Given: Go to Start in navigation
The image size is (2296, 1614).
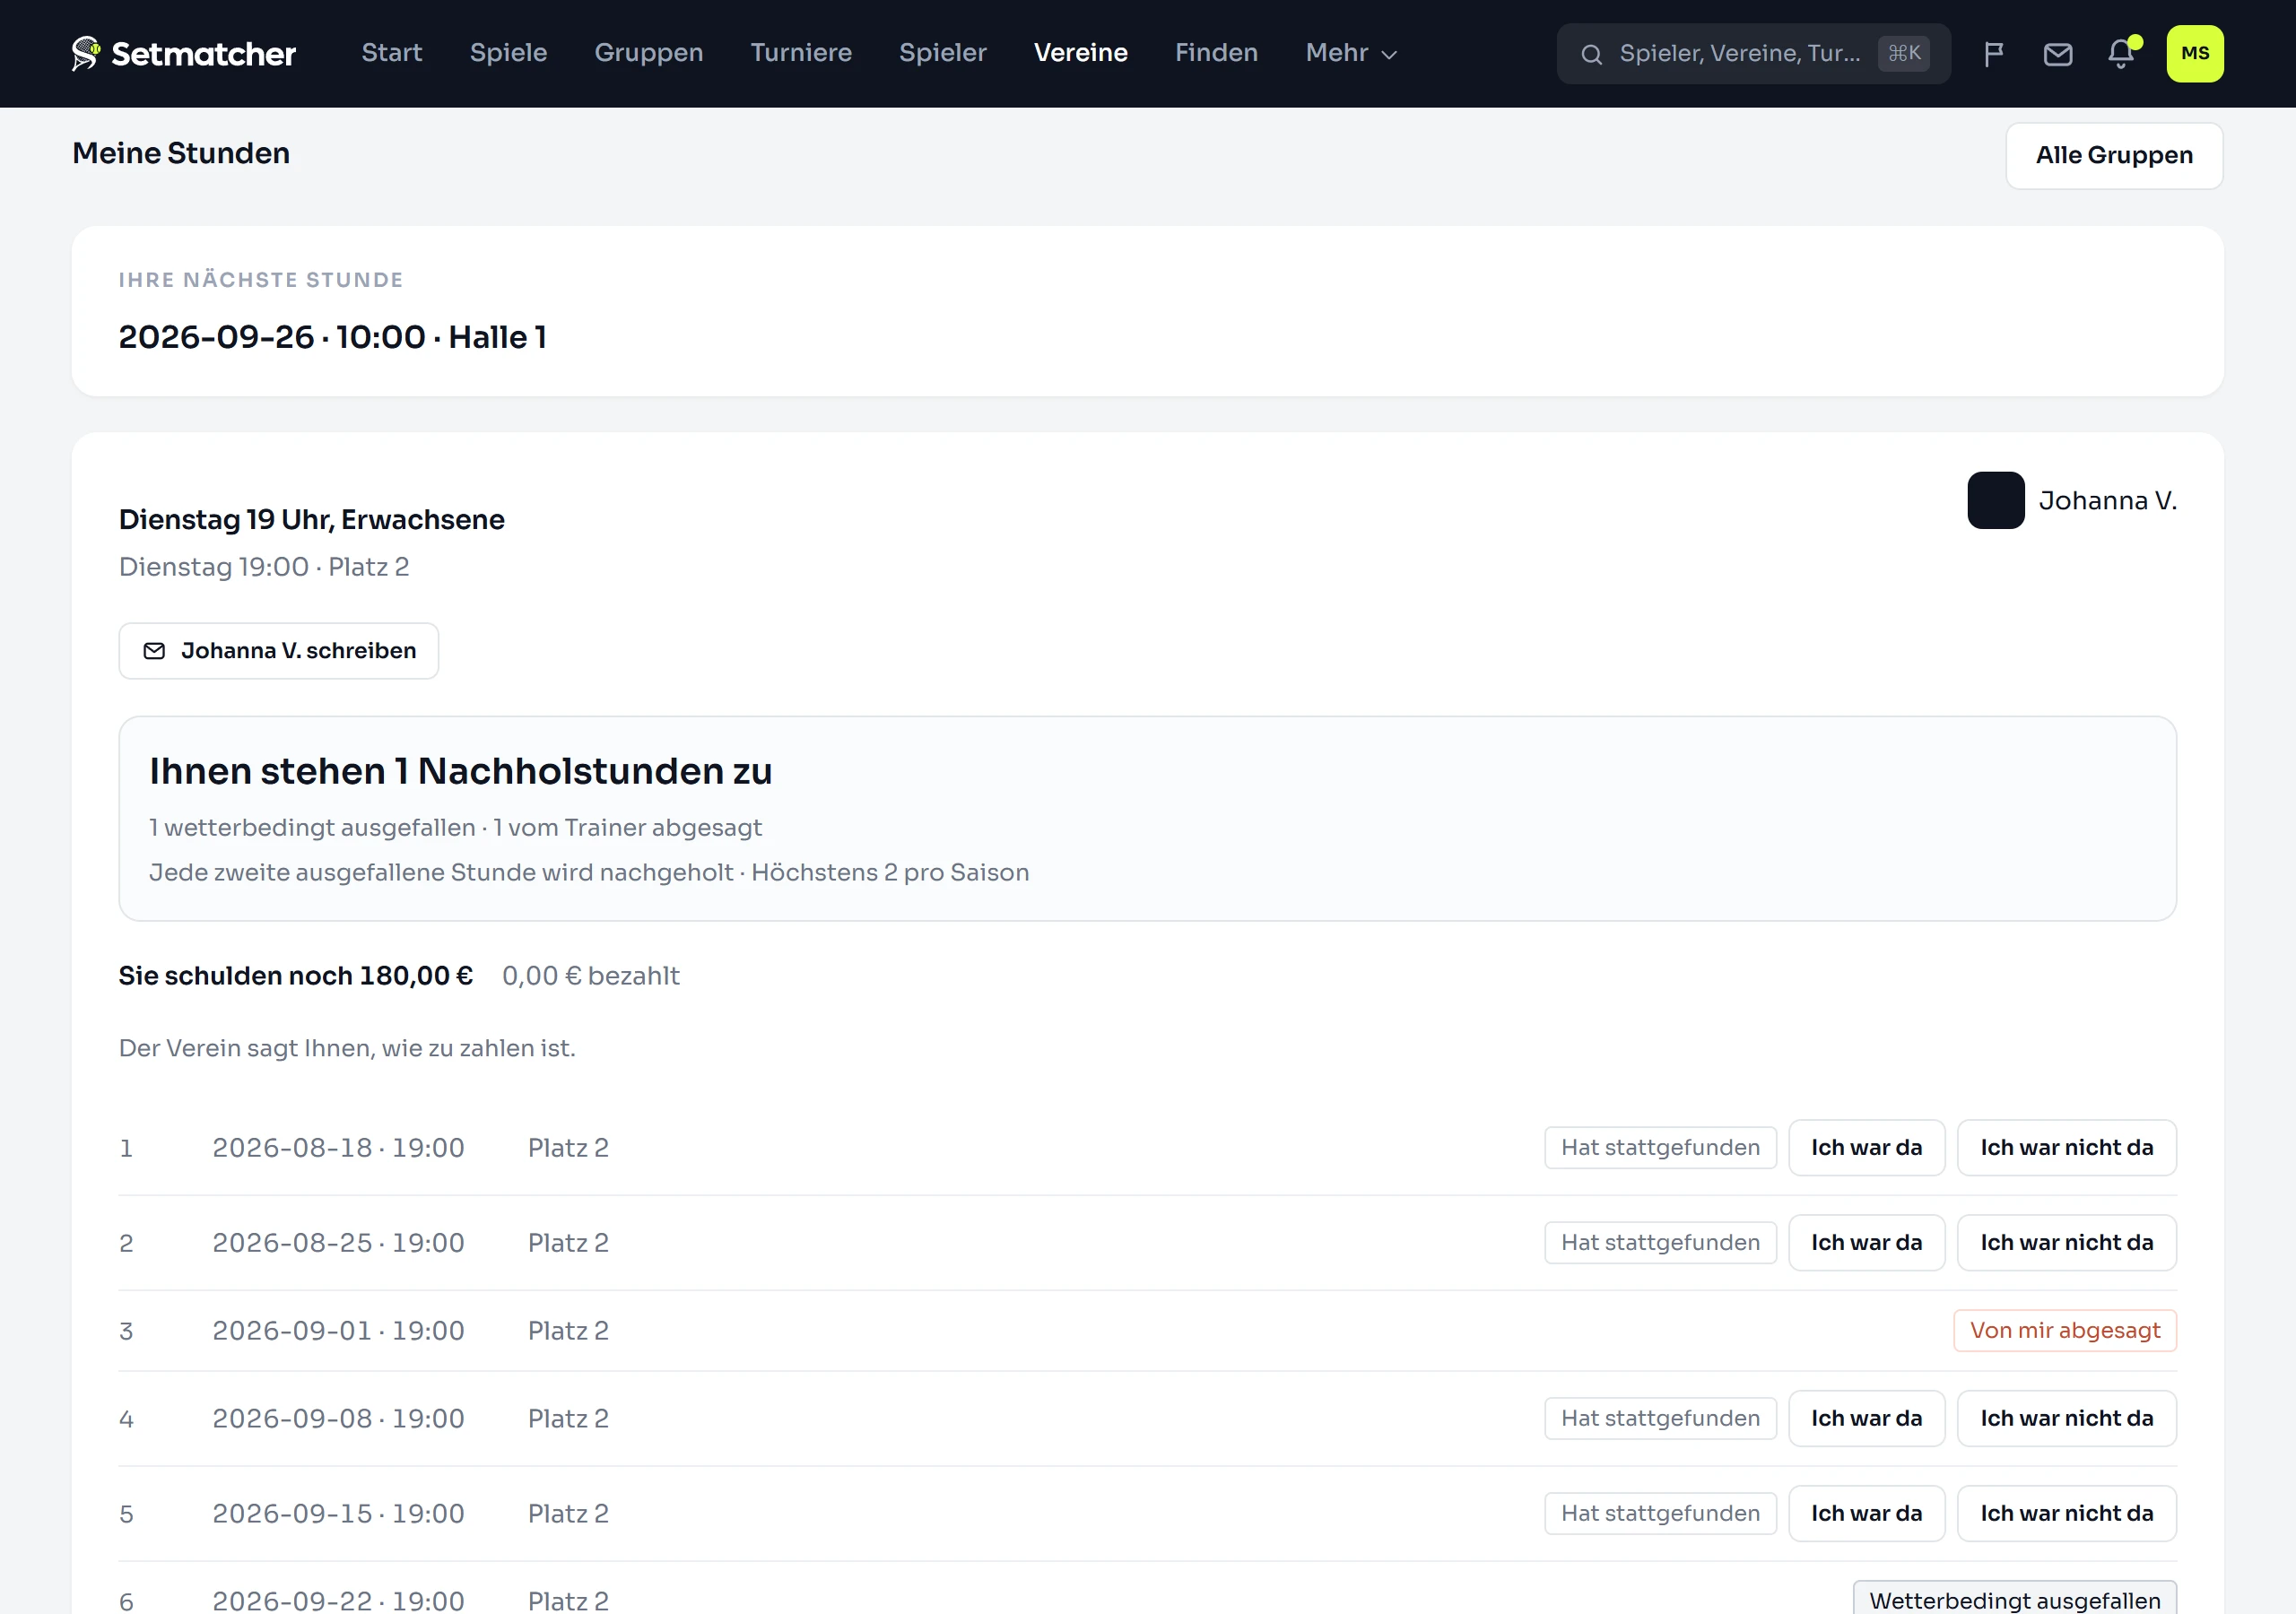Looking at the screenshot, I should click(x=391, y=53).
